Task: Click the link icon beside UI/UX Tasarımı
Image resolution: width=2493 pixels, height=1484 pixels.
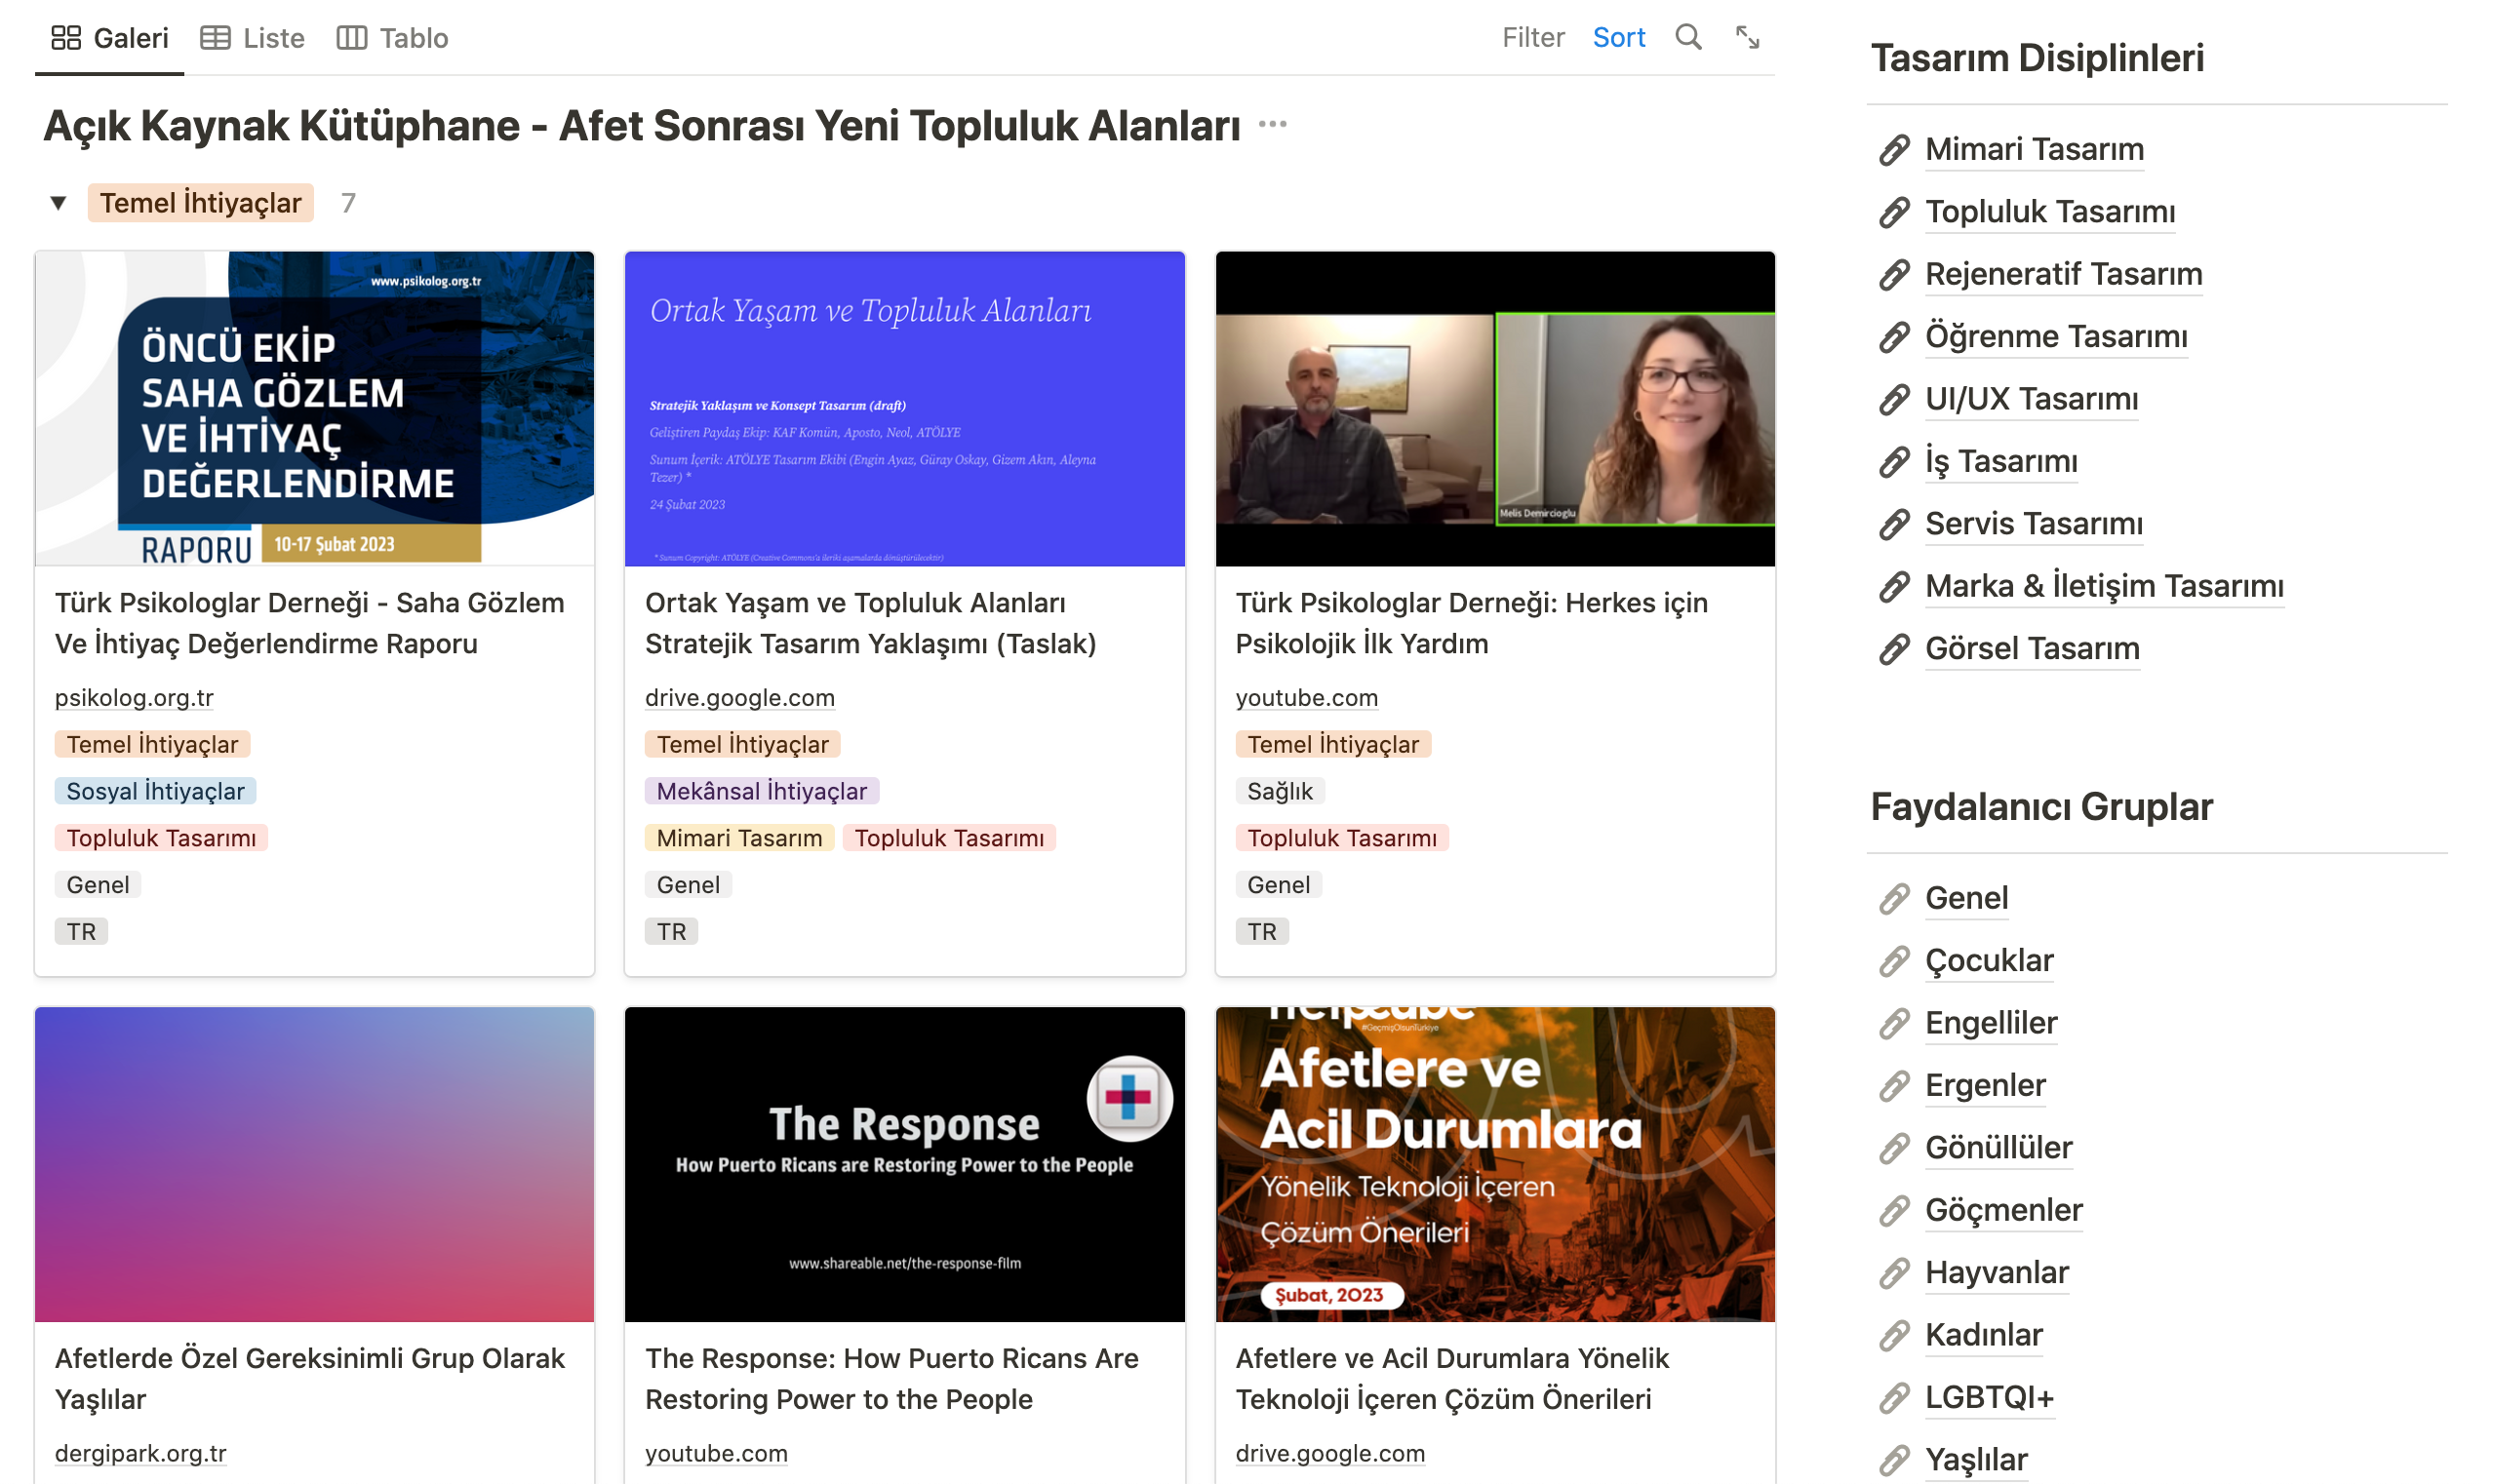Action: click(x=1893, y=400)
